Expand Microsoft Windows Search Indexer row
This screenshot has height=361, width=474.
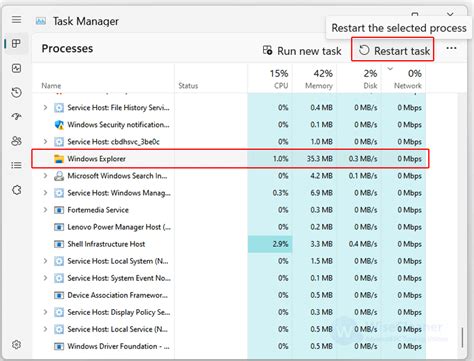[x=45, y=175]
